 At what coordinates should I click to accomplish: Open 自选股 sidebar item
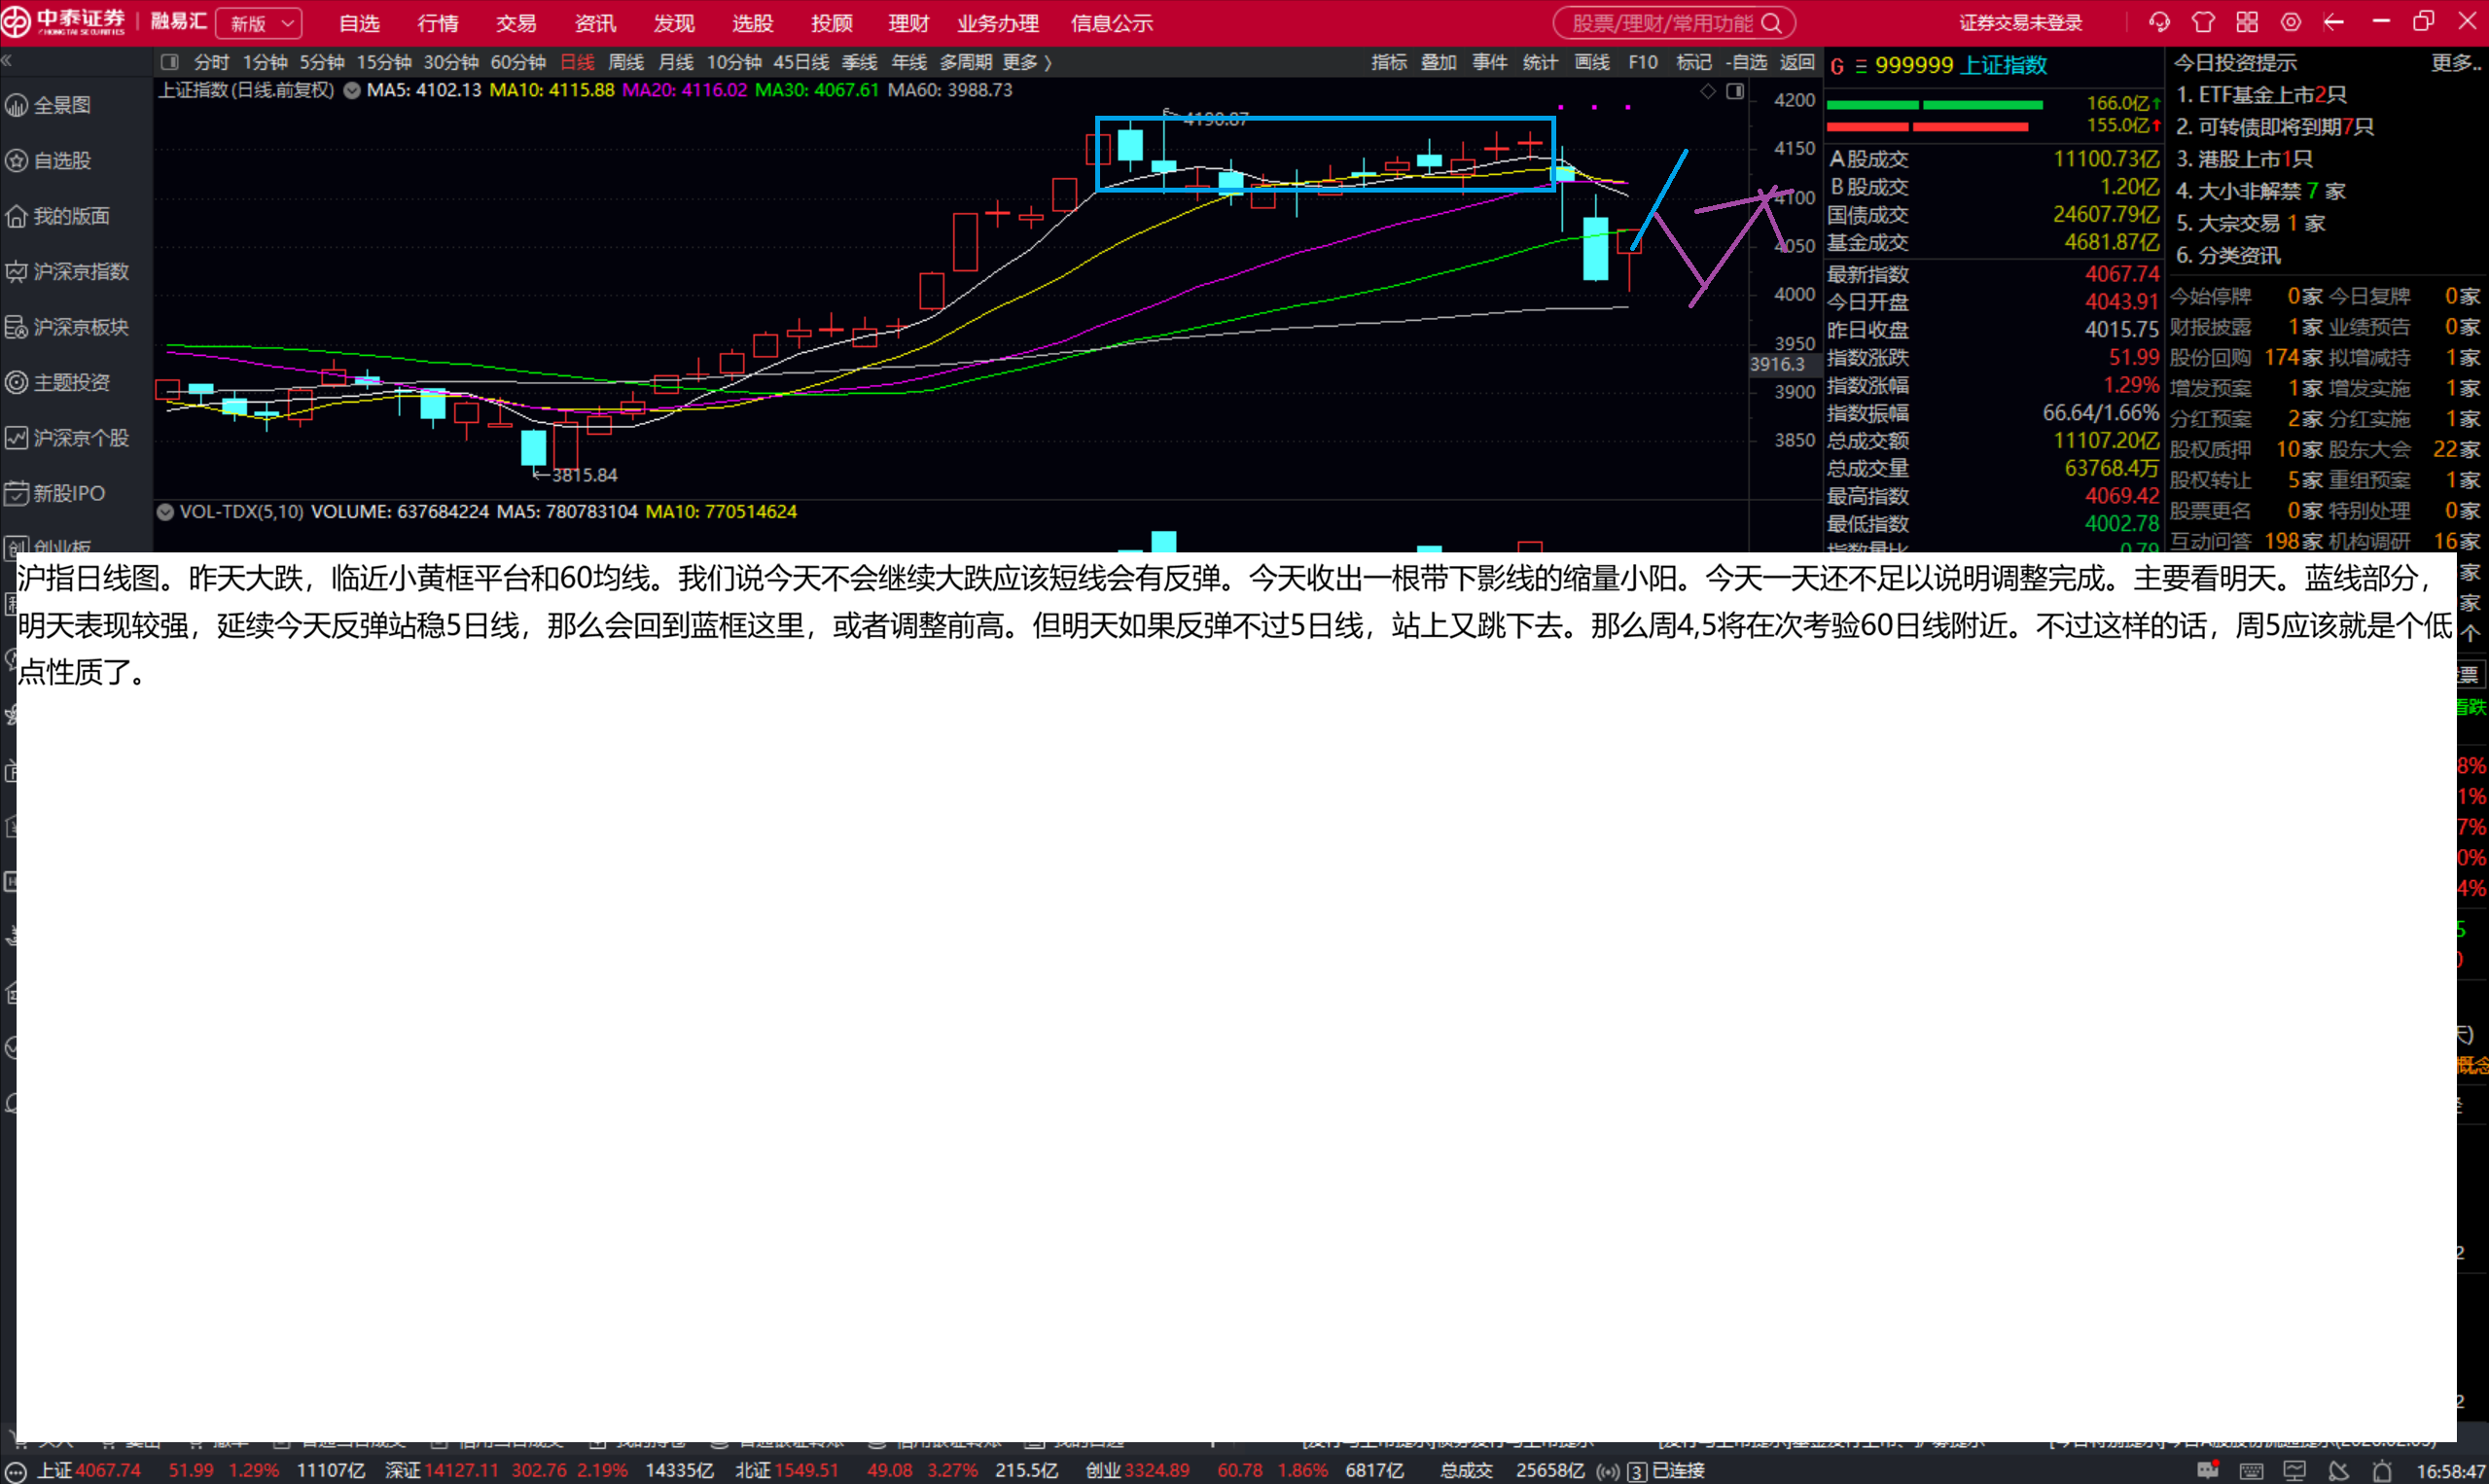(62, 160)
